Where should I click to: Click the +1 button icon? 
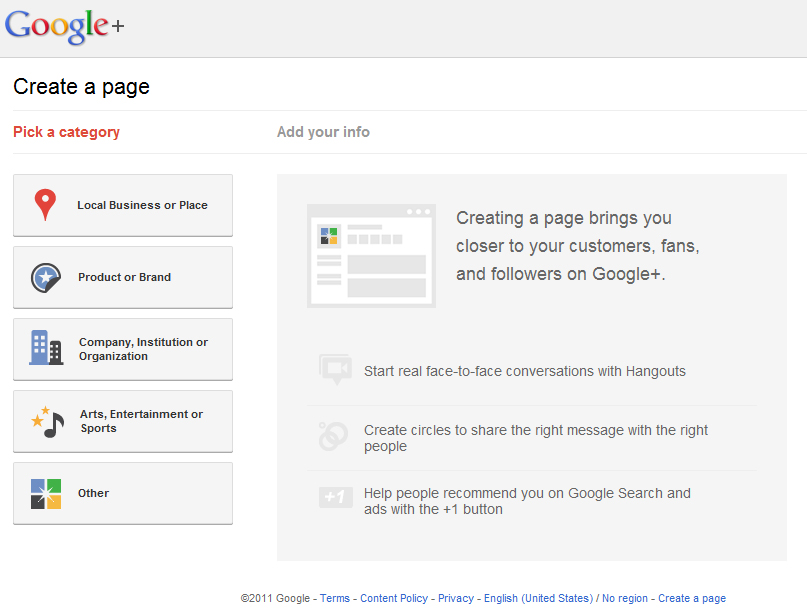click(x=336, y=497)
